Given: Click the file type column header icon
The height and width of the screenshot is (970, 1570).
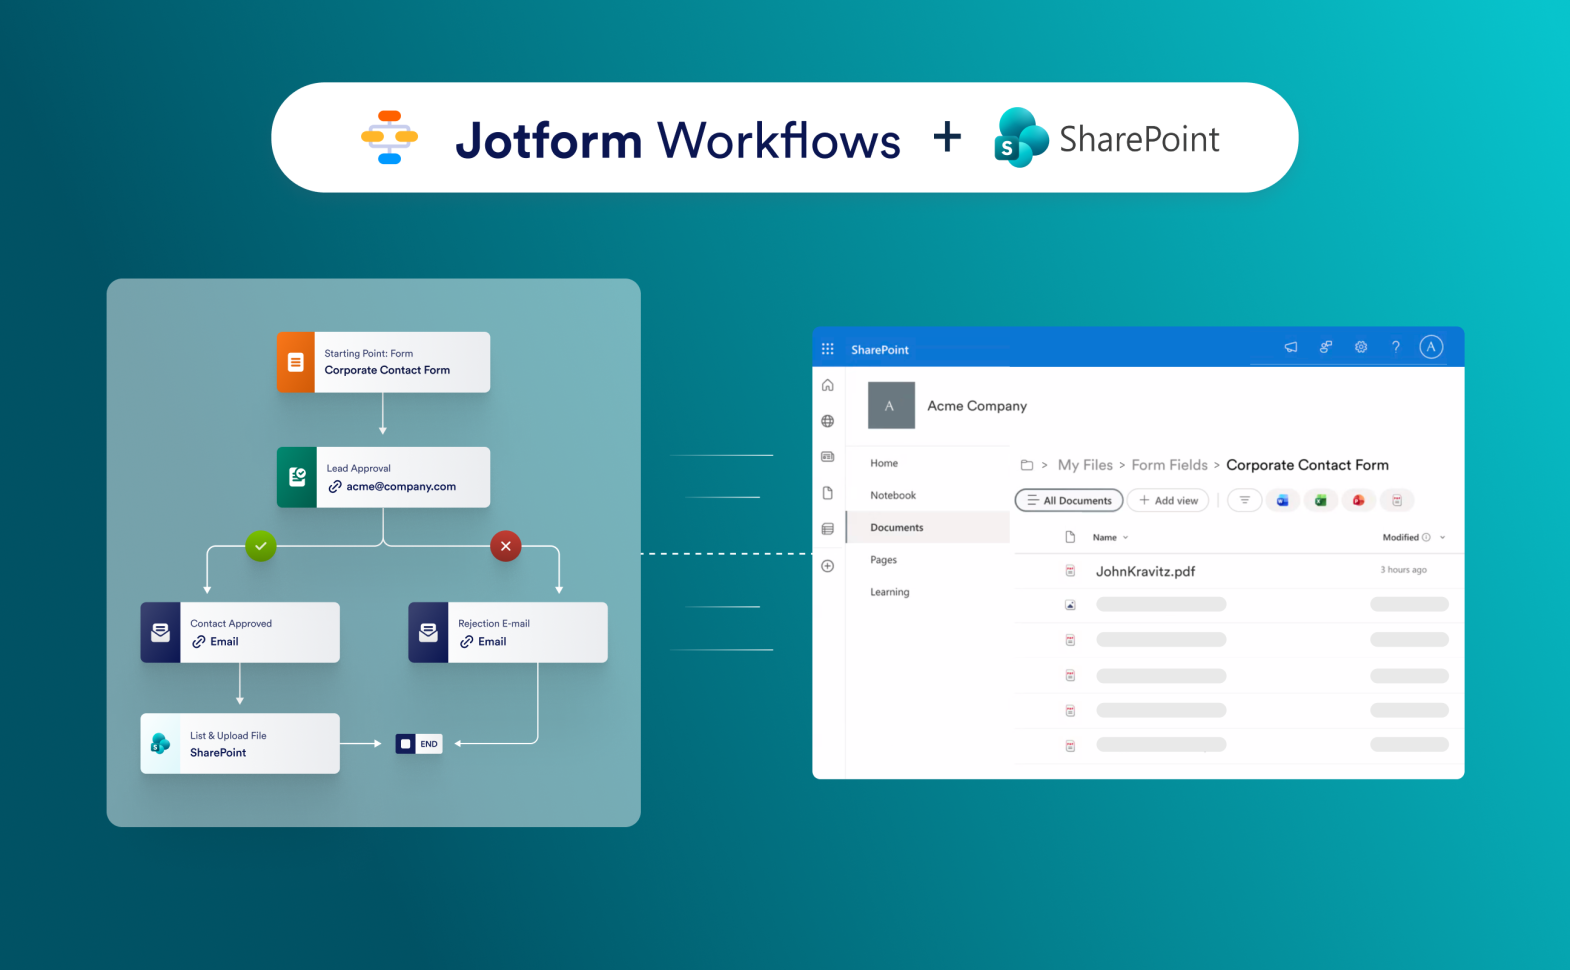Looking at the screenshot, I should click(1070, 537).
